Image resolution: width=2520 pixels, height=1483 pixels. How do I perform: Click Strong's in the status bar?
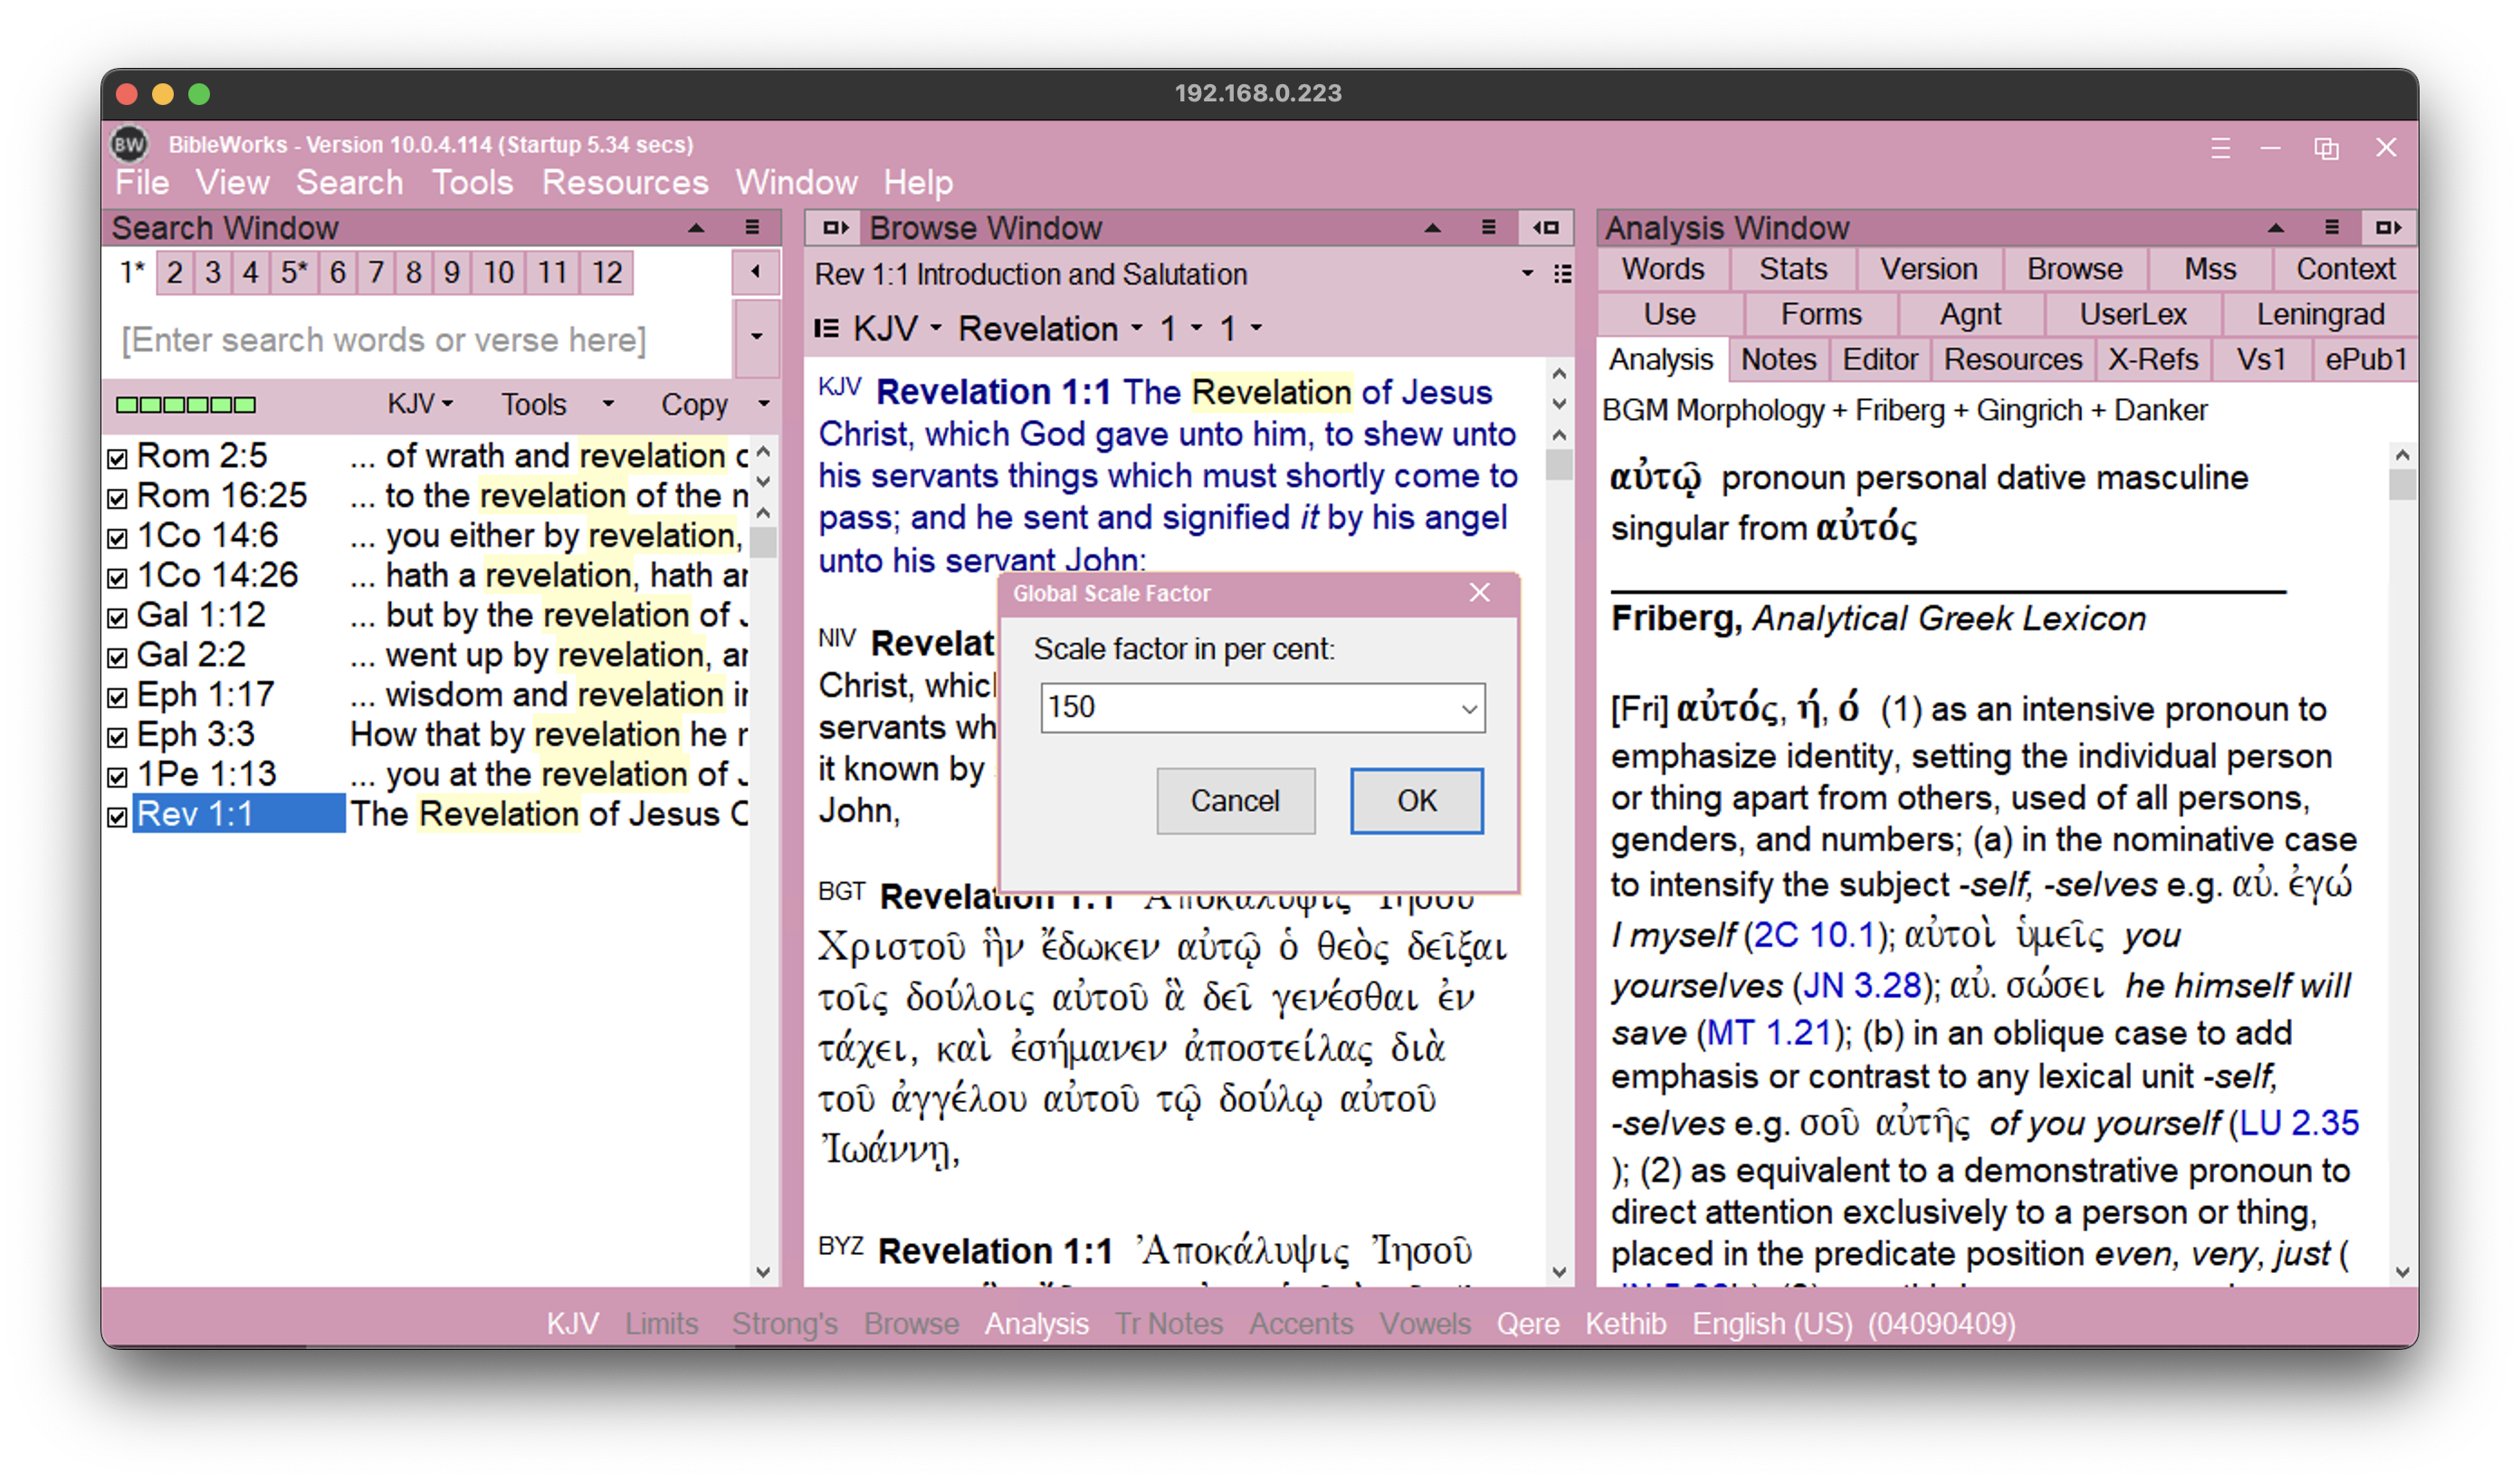coord(784,1323)
